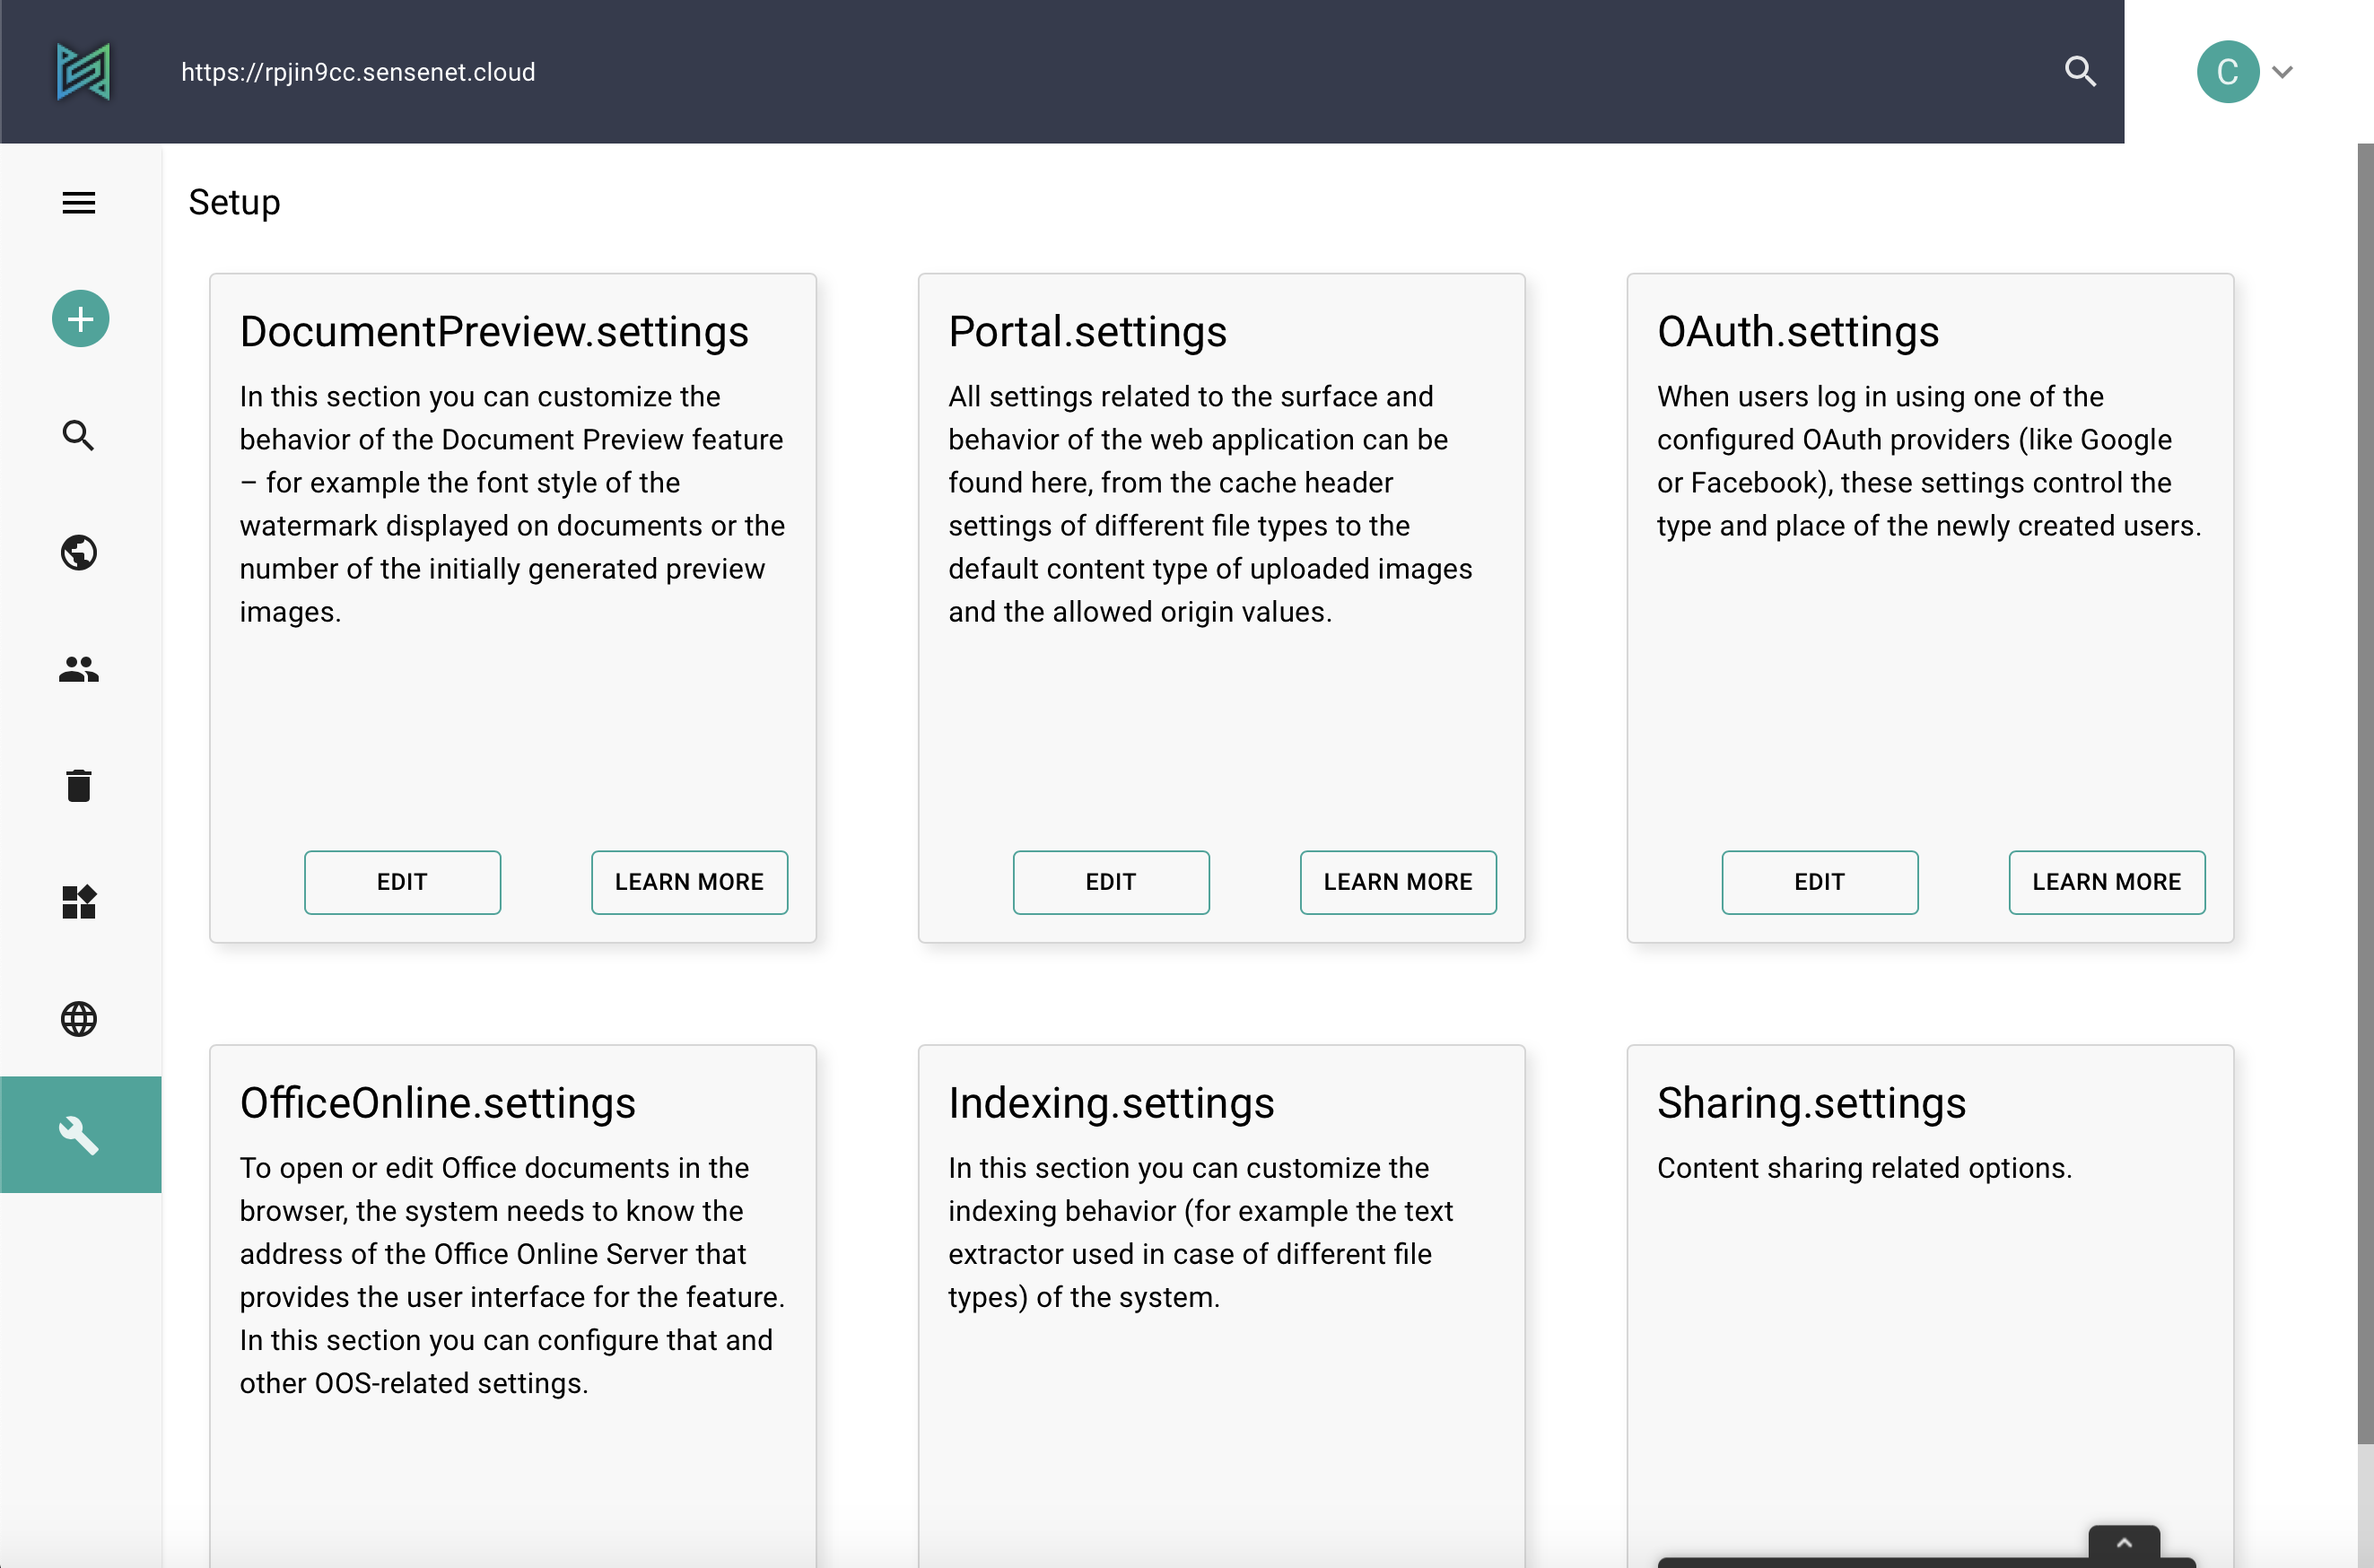Image resolution: width=2374 pixels, height=1568 pixels.
Task: Click the Portal.settings card title
Action: coord(1087,331)
